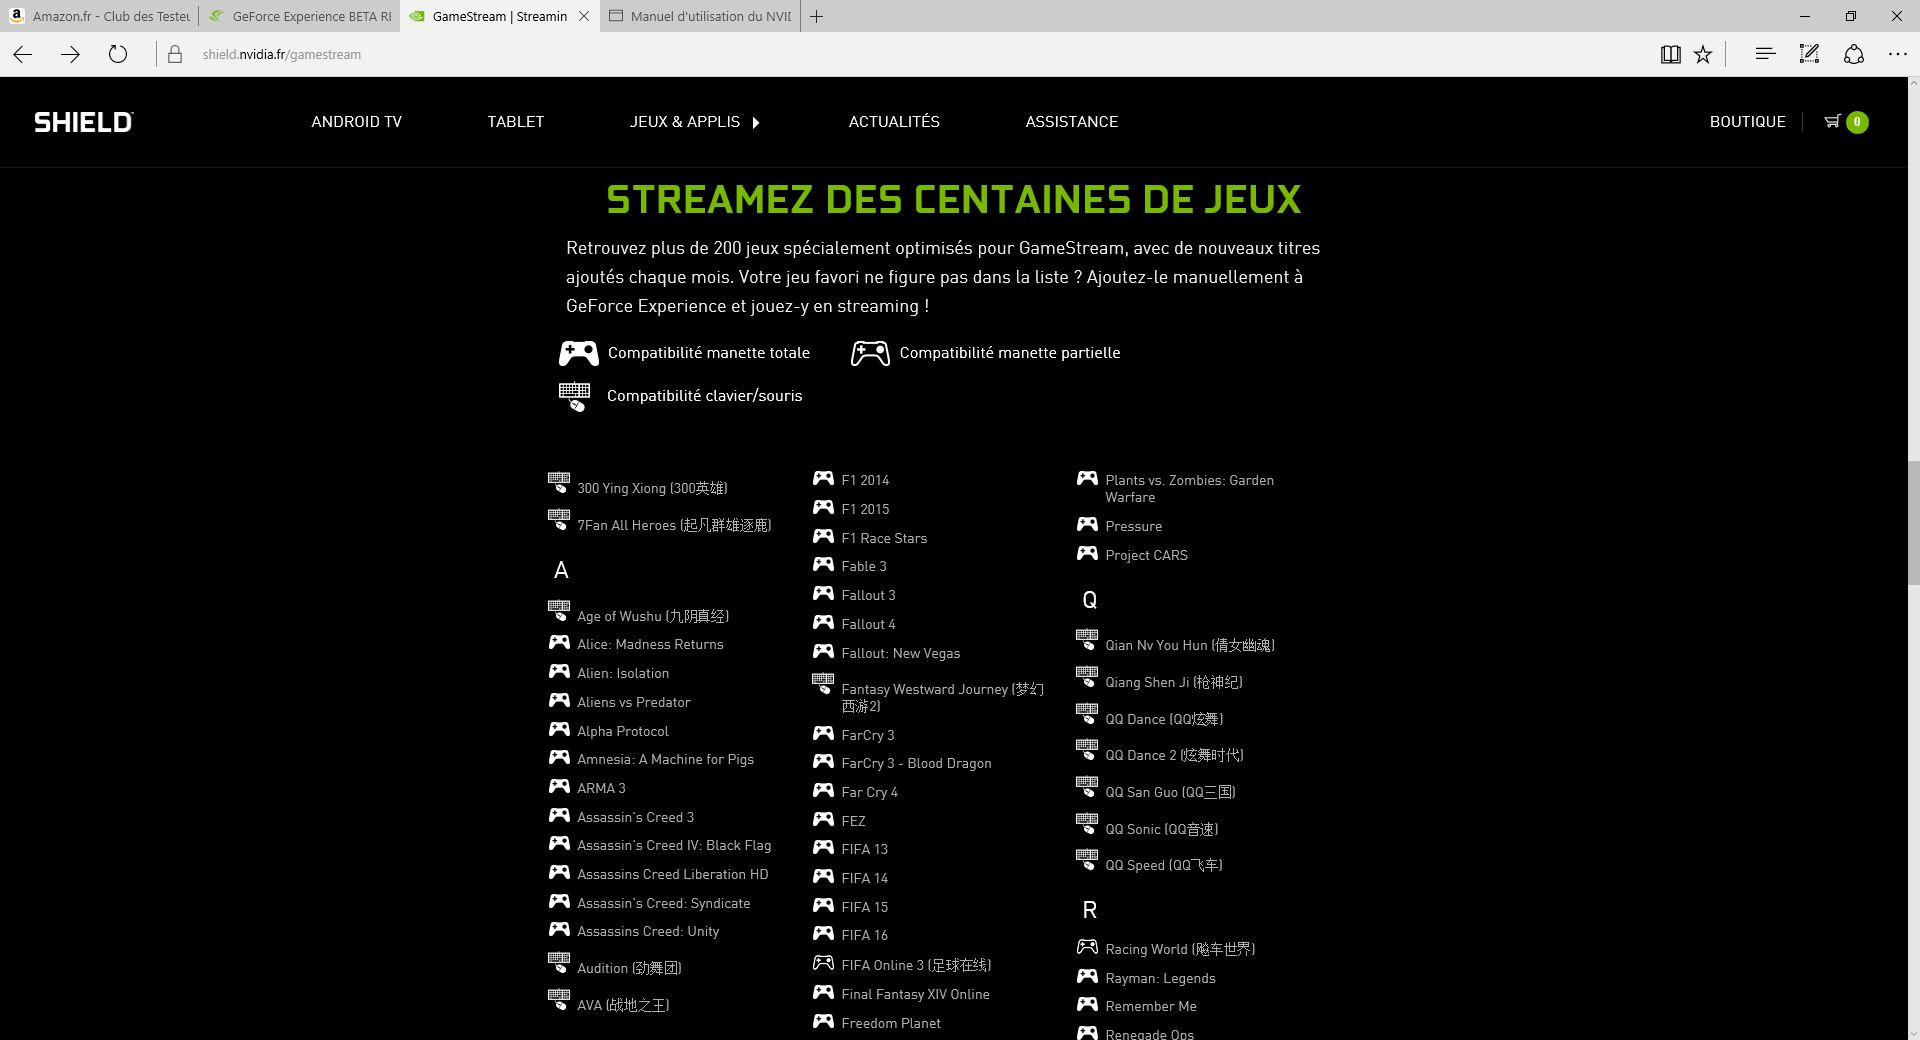
Task: Open the Project CARS game link
Action: 1145,554
